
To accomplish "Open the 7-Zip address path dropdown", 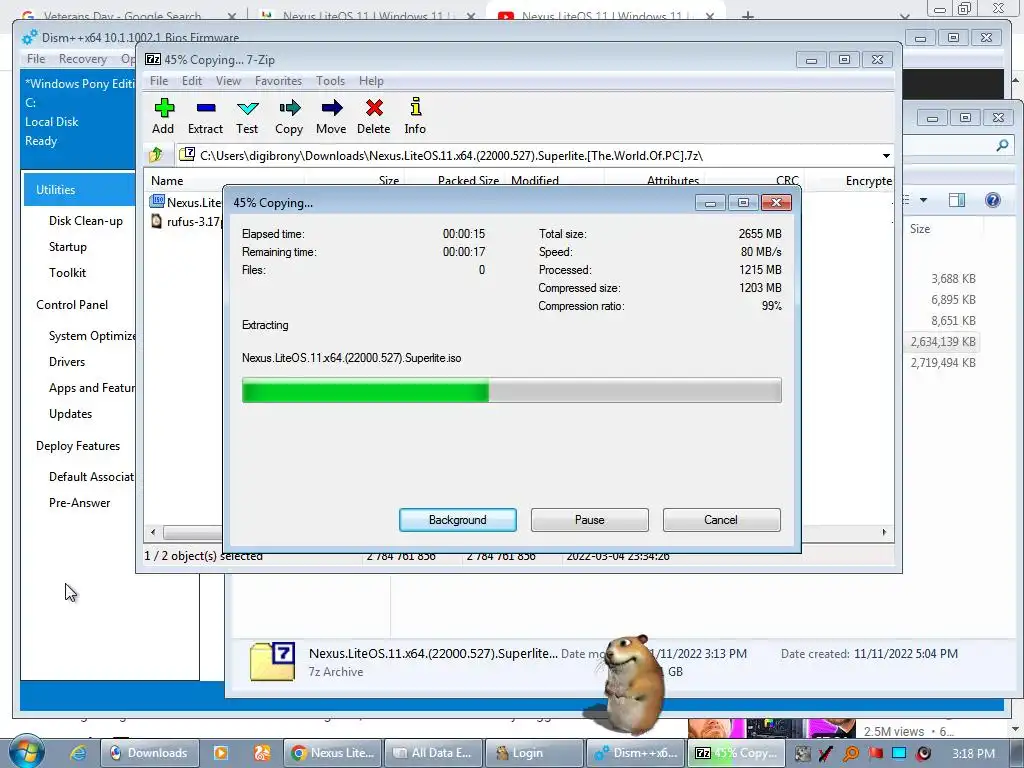I will tap(886, 156).
